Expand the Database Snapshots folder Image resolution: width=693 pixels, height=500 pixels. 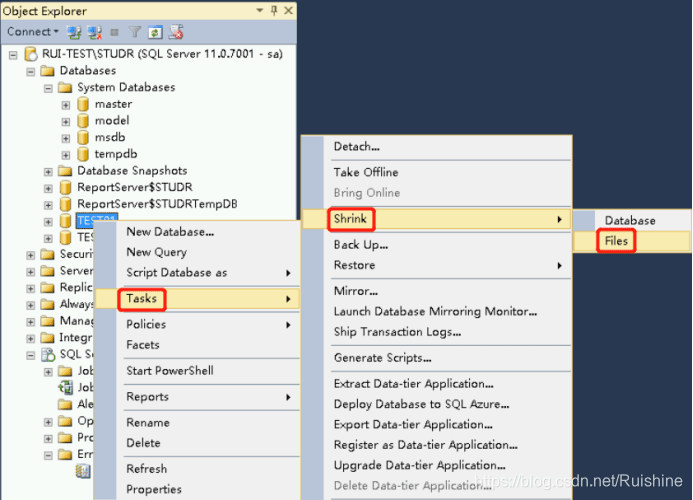coord(48,171)
